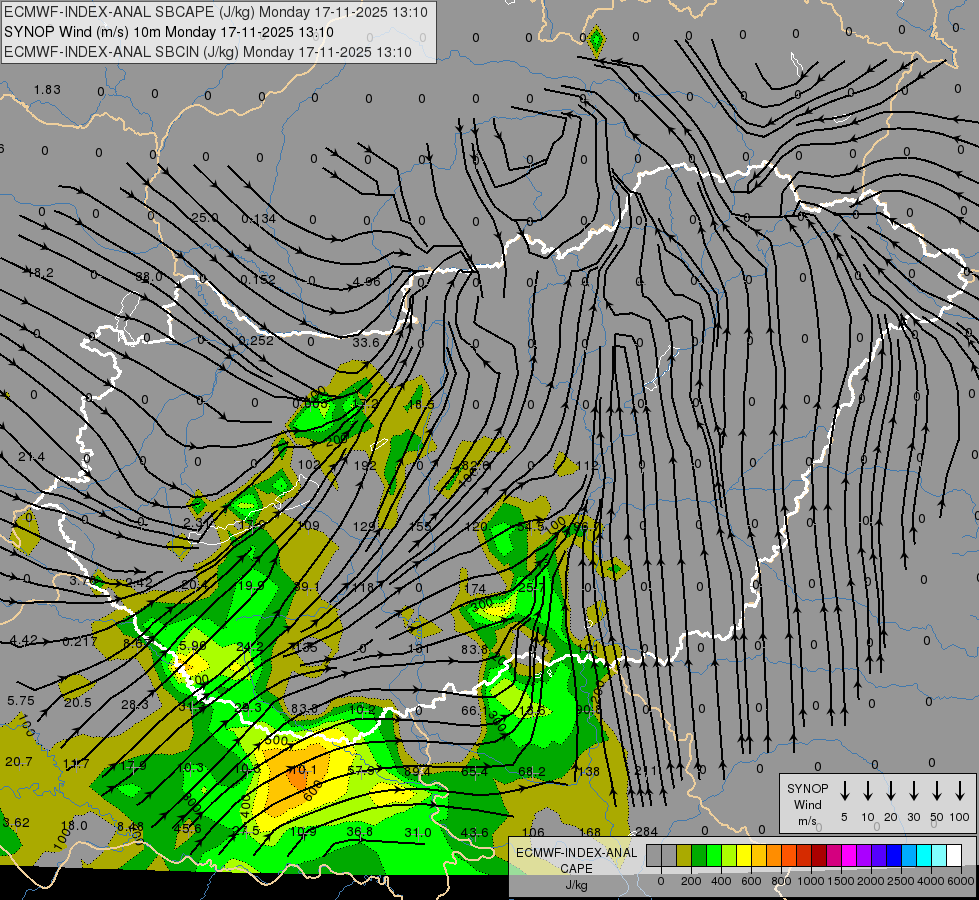Click the 2500 tick label on CAPE scale
The image size is (979, 900).
900,881
